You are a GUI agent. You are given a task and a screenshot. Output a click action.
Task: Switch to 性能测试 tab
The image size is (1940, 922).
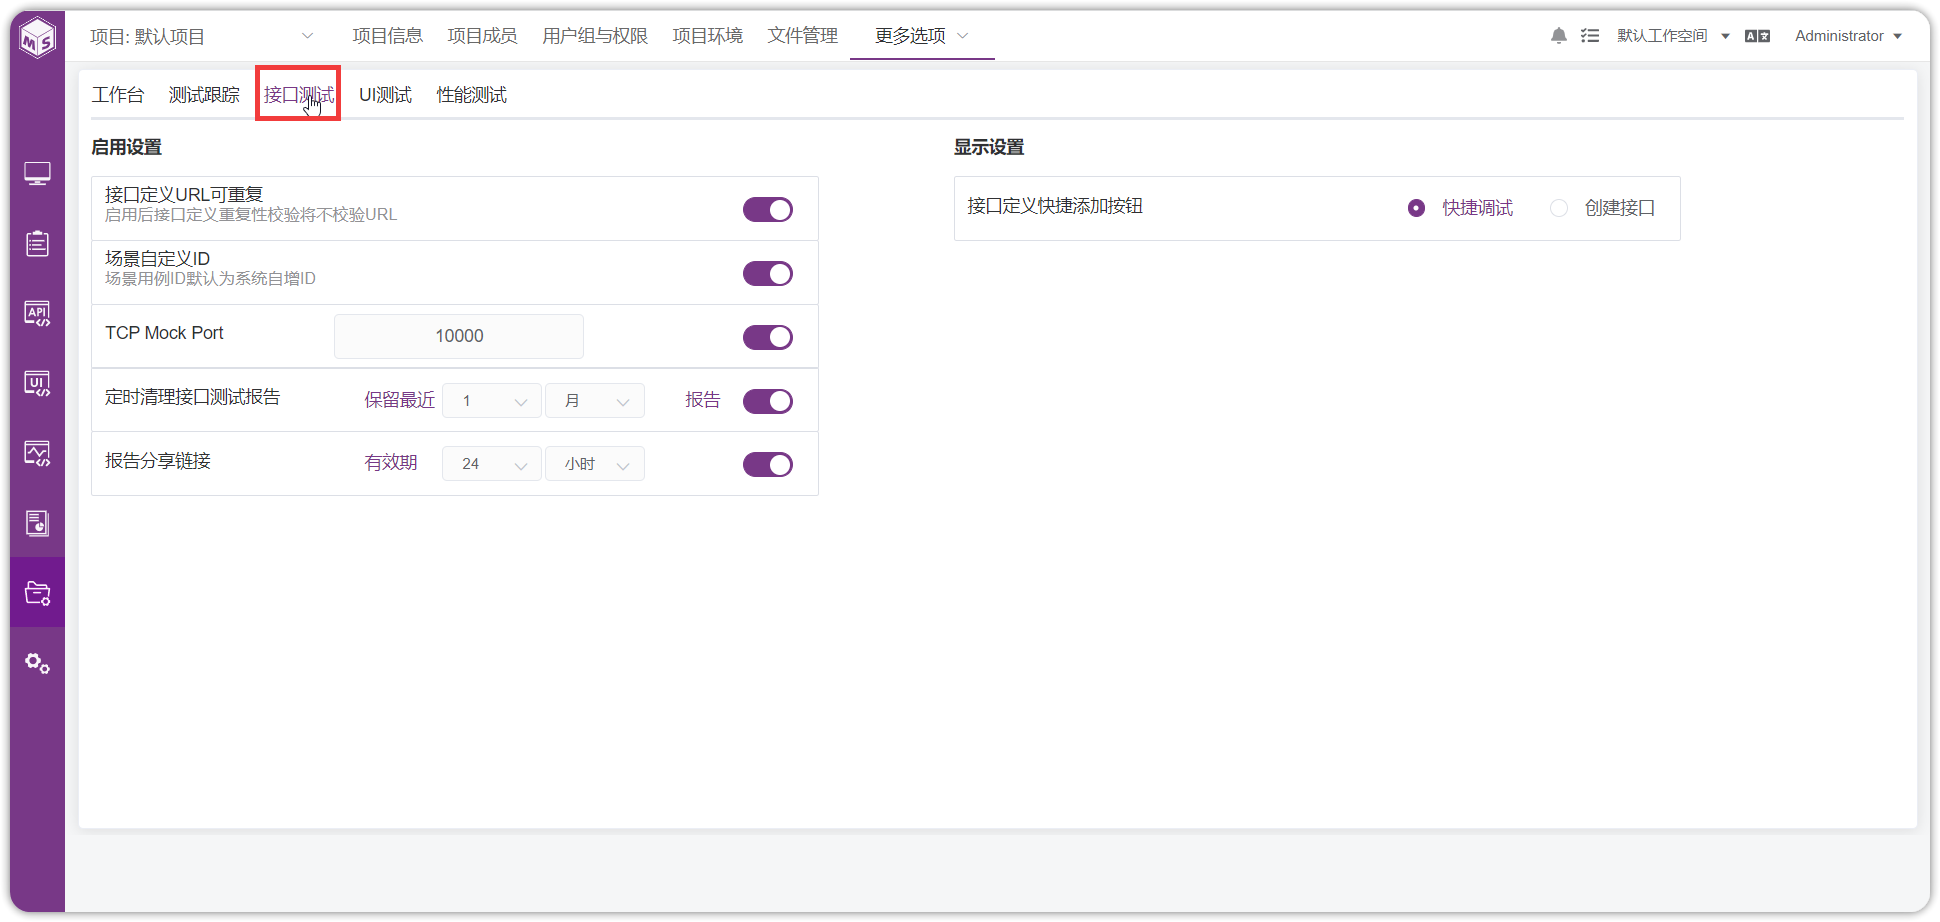point(472,95)
